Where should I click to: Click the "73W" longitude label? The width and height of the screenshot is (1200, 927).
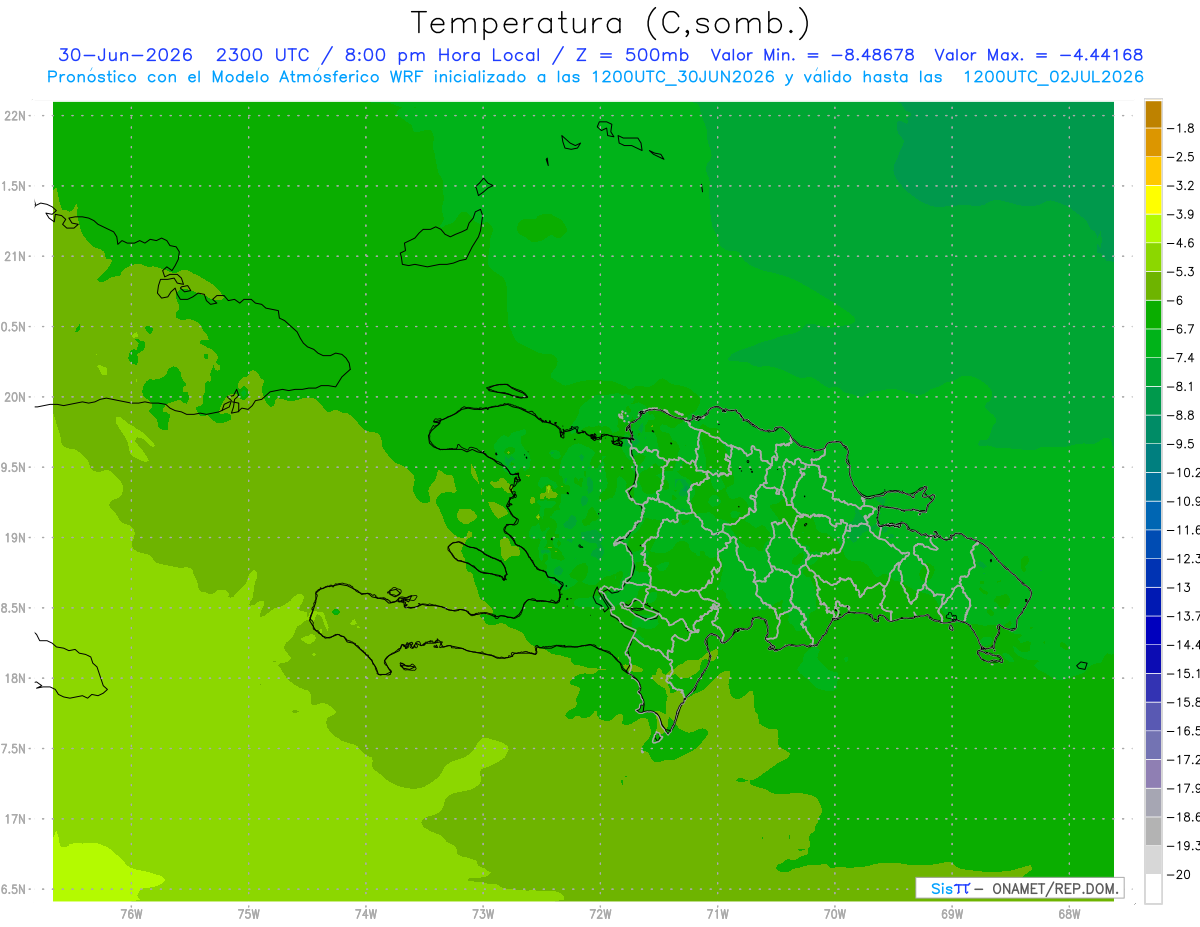pyautogui.click(x=483, y=913)
